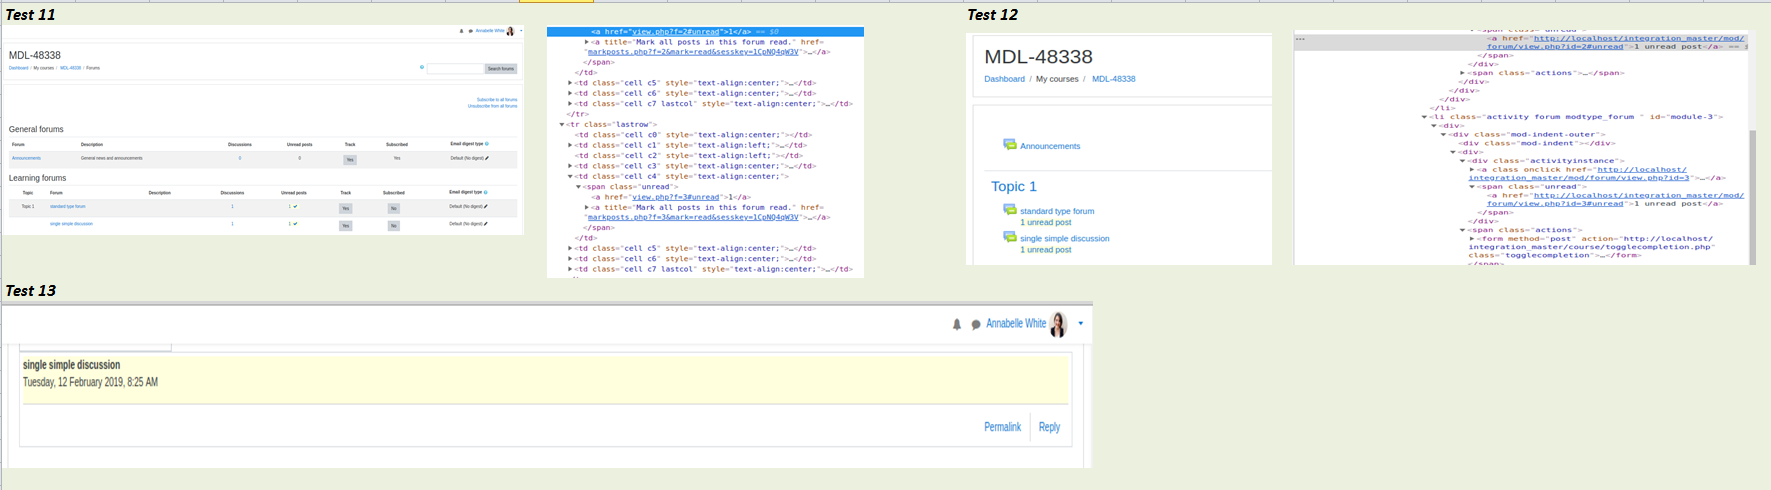1771x490 pixels.
Task: Expand Mark all posts anchor with markposts f=3
Action: tap(587, 208)
